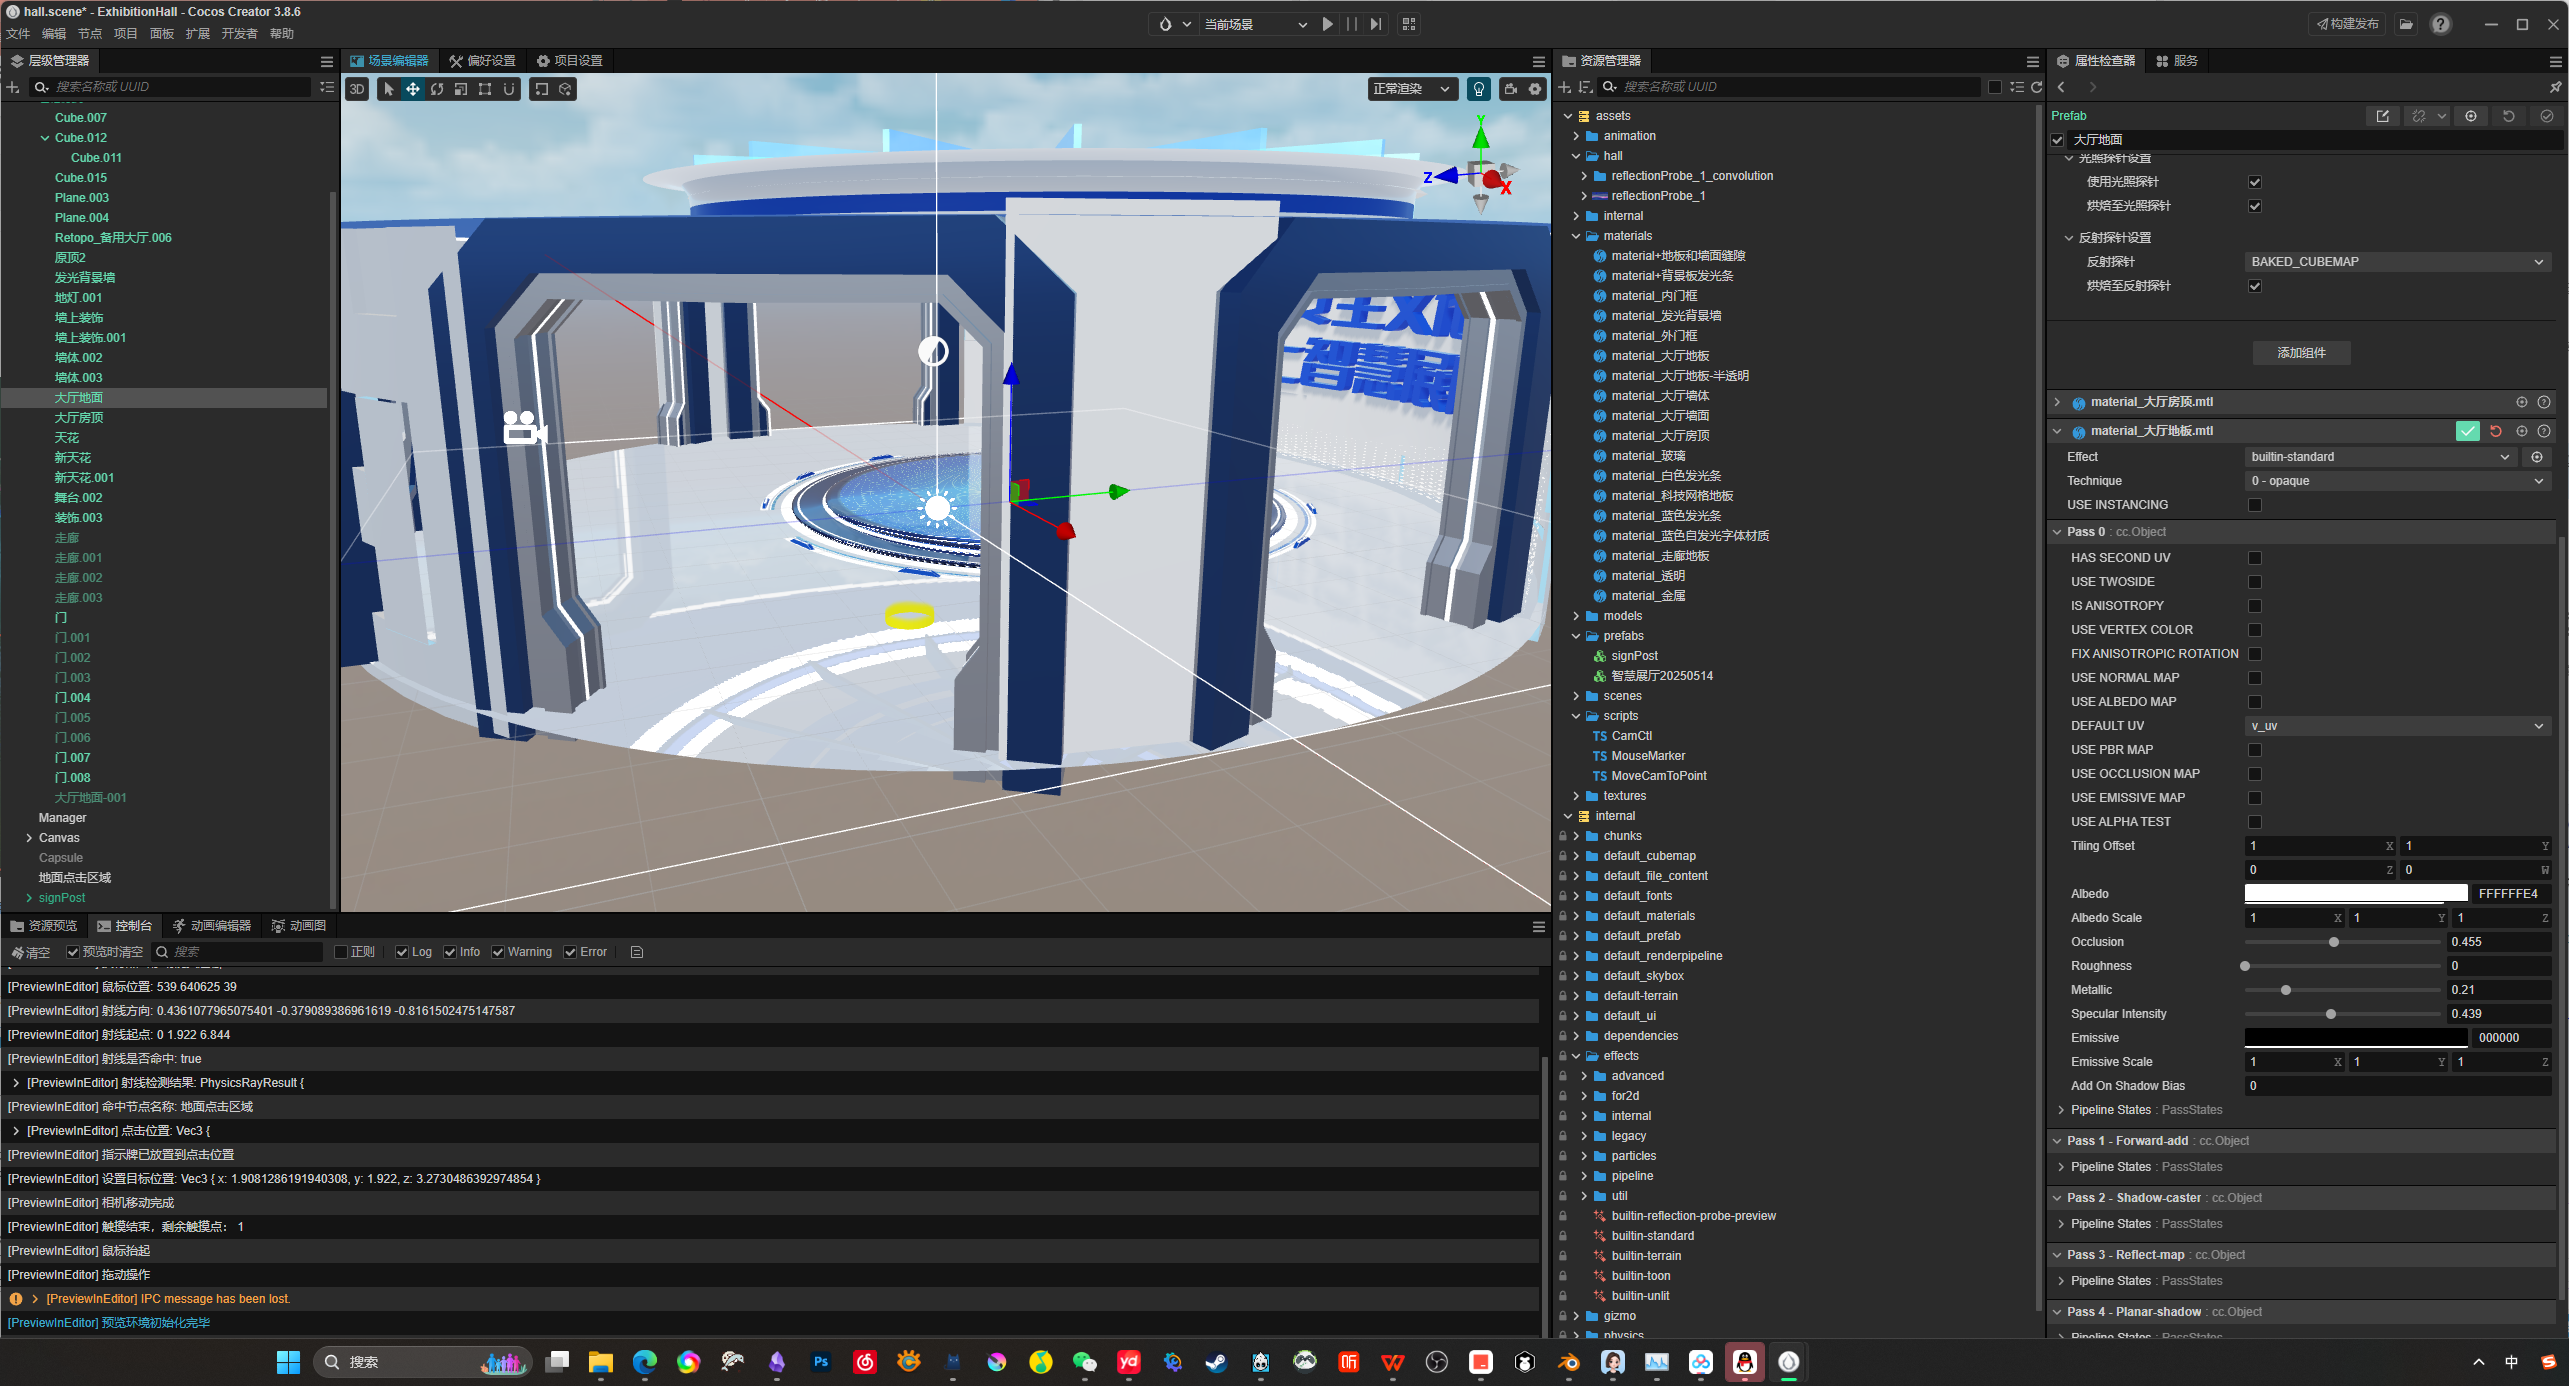Click the 构建发布 button
The height and width of the screenshot is (1392, 2569).
point(2346,24)
